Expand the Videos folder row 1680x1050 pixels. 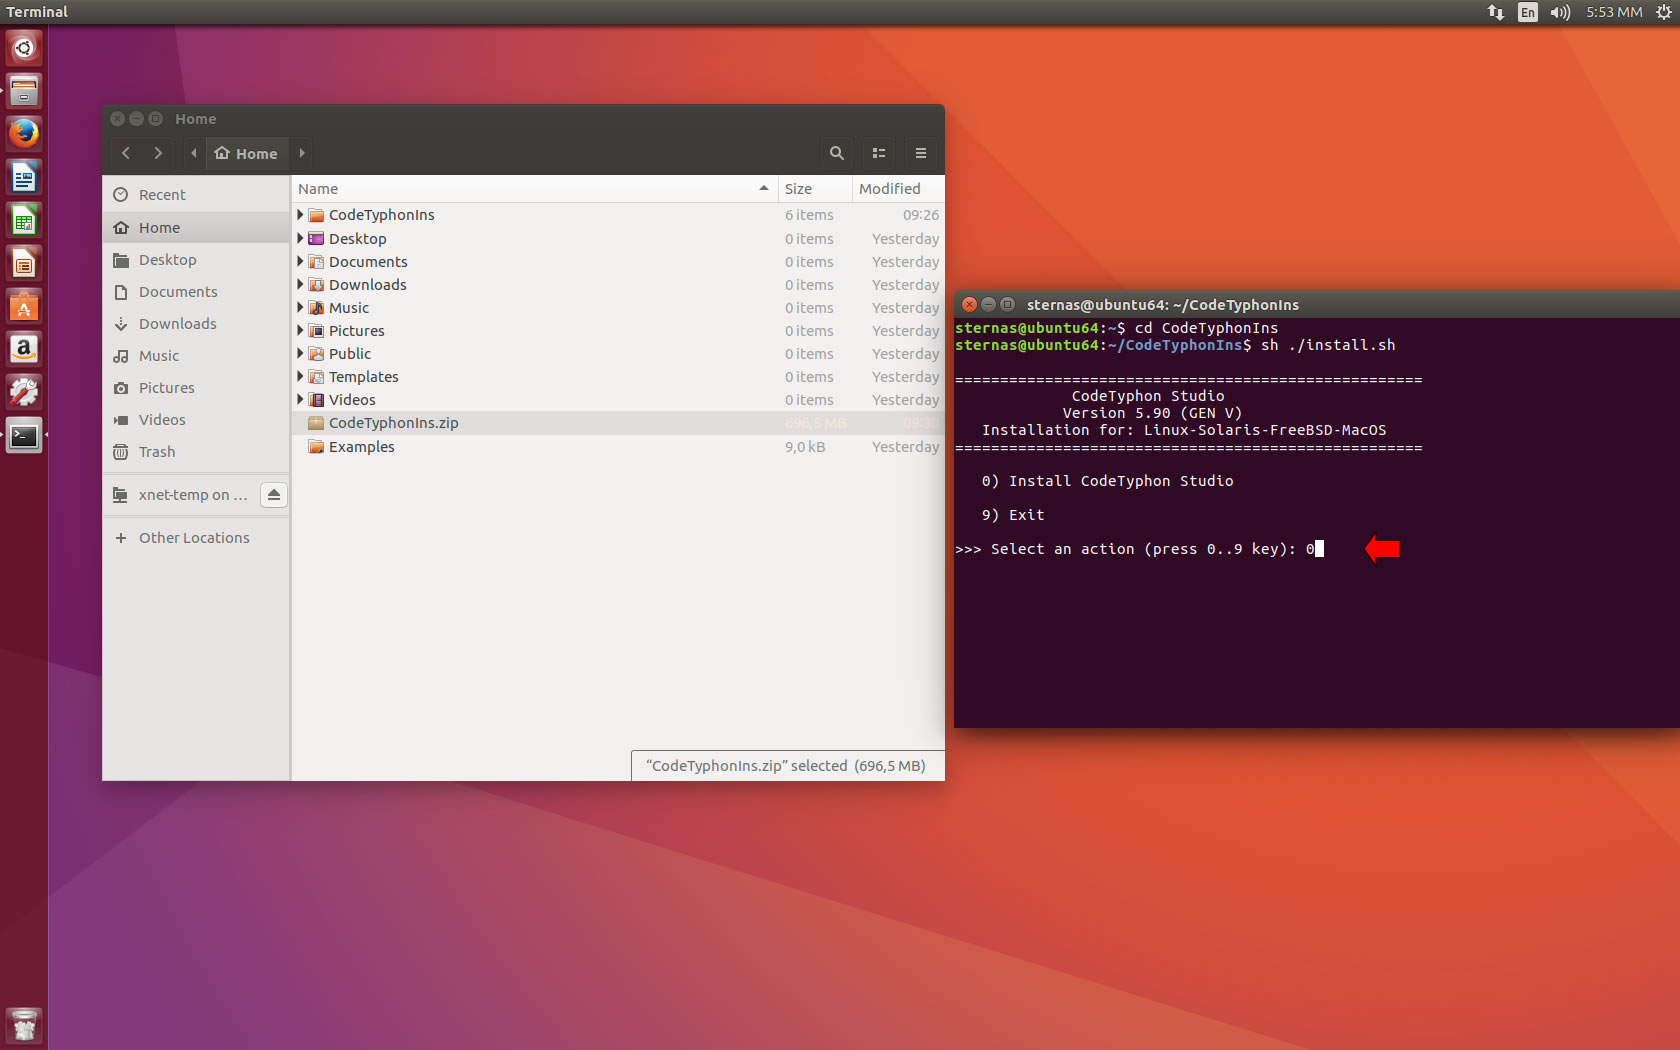coord(300,399)
